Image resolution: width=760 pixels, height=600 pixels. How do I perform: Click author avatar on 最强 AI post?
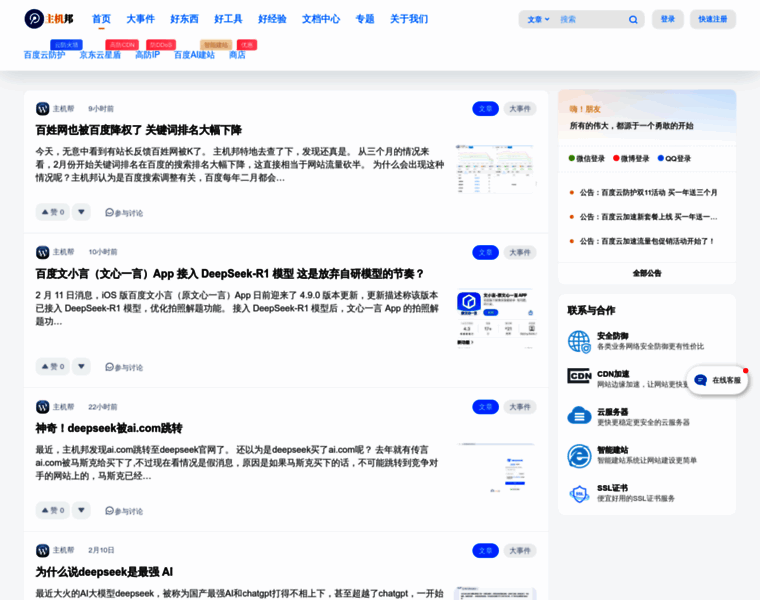[x=43, y=550]
